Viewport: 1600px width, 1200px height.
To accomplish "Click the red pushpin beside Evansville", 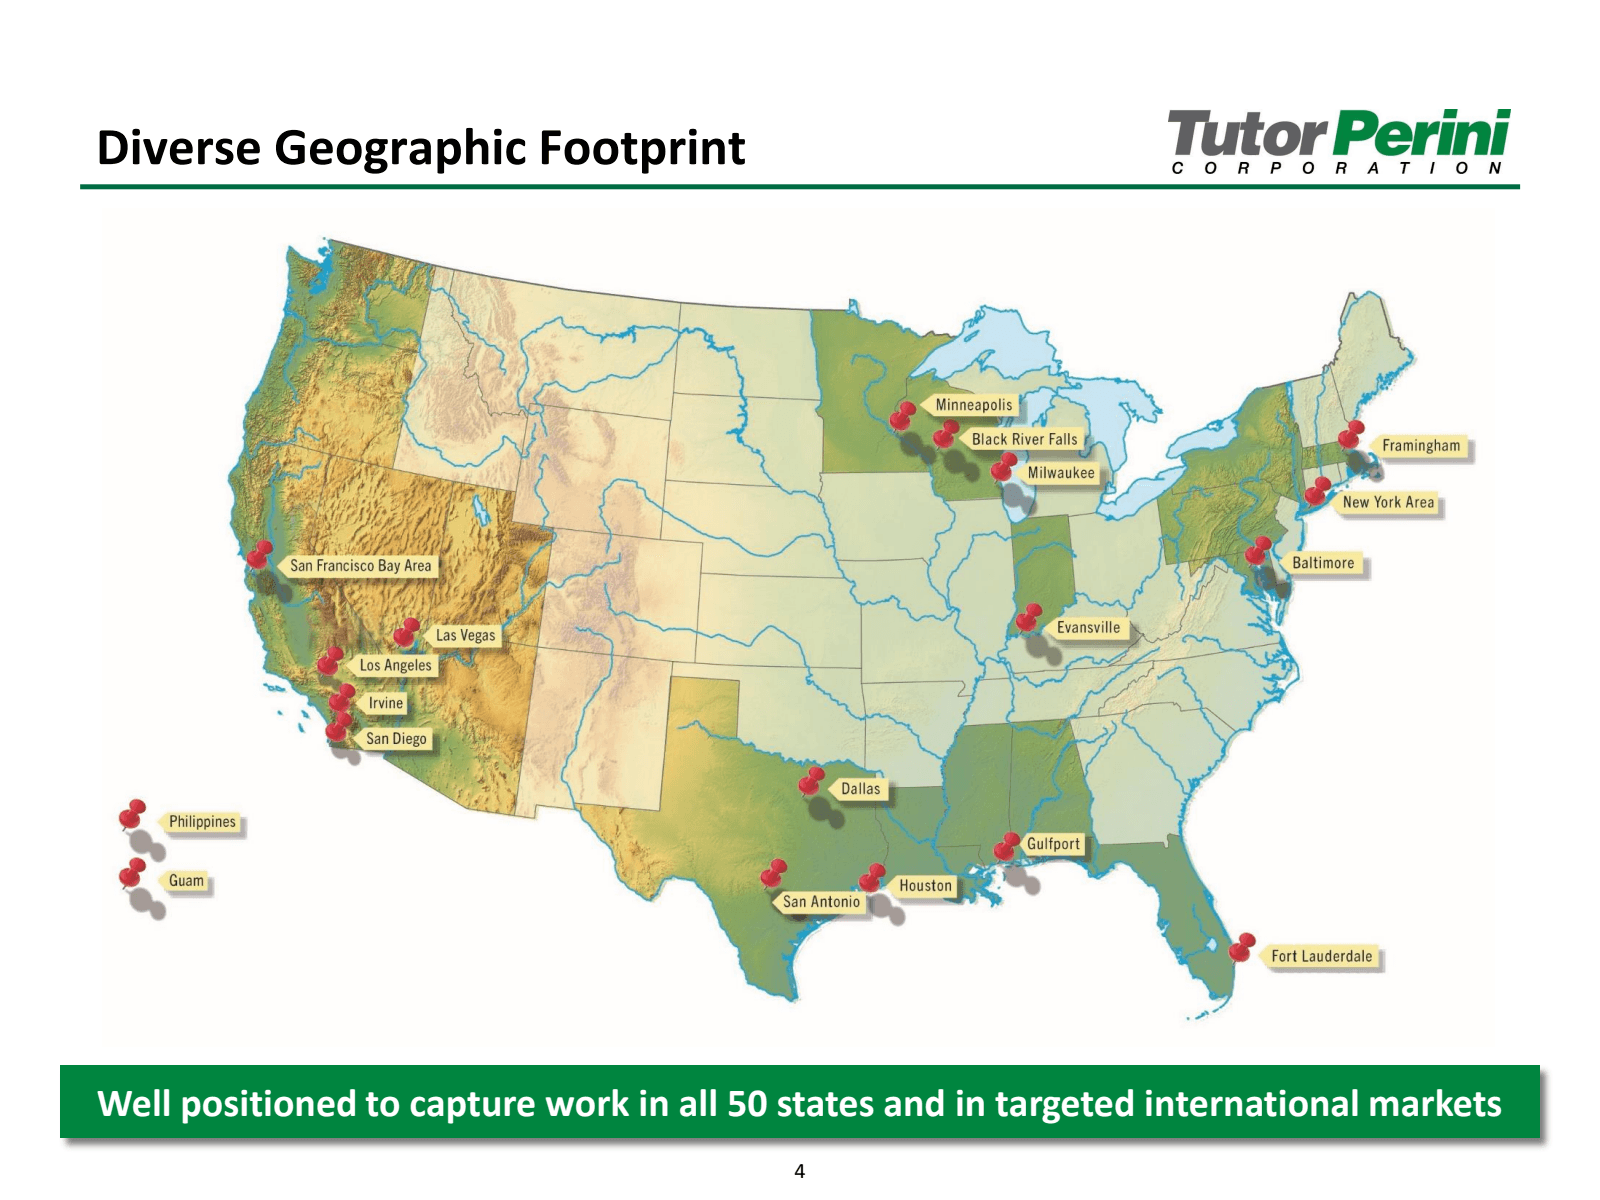I will [1029, 618].
